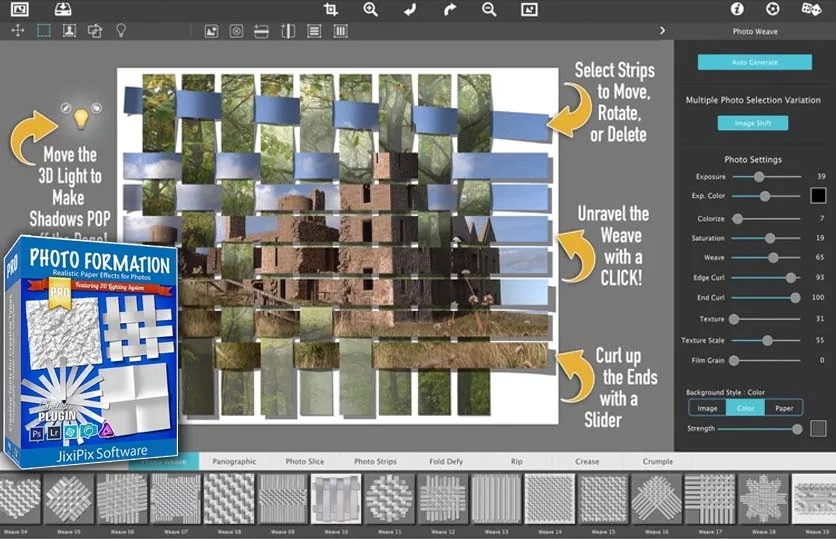Select the Weave 06 preset thumbnail
Viewport: 836px width, 539px height.
point(122,499)
